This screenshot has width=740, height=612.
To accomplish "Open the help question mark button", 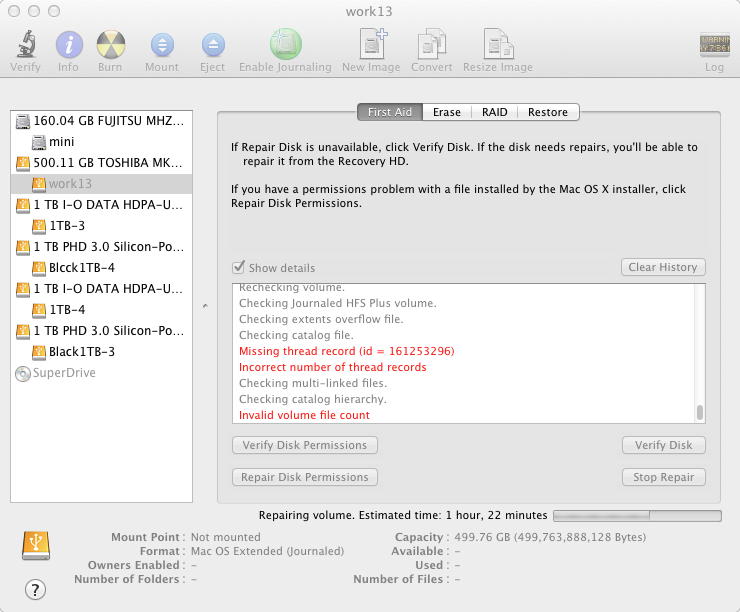I will [x=35, y=589].
